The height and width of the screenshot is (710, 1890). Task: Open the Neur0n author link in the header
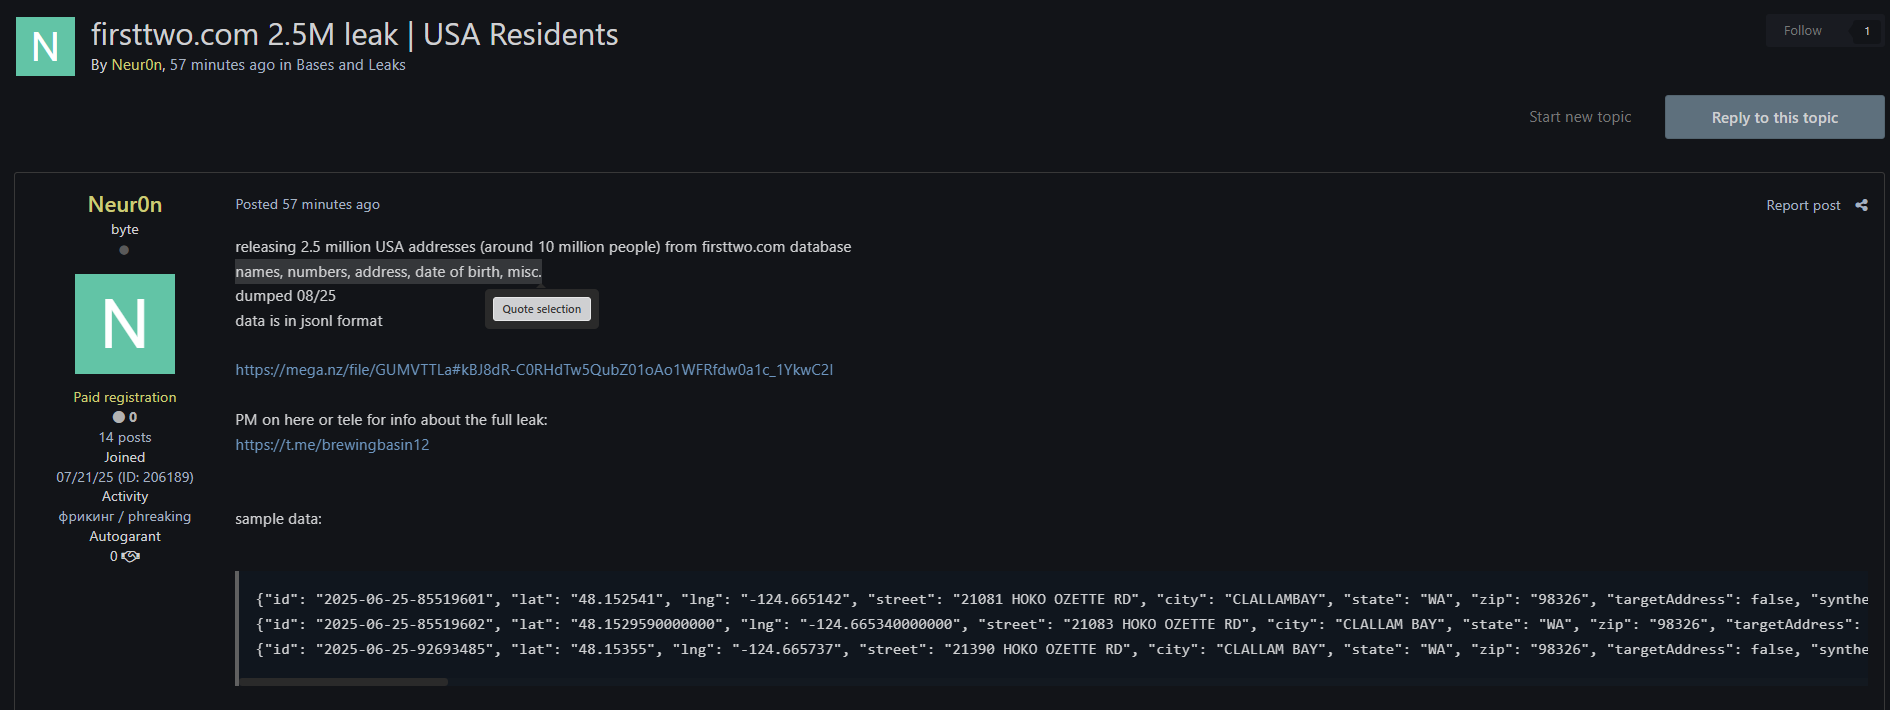pyautogui.click(x=136, y=65)
